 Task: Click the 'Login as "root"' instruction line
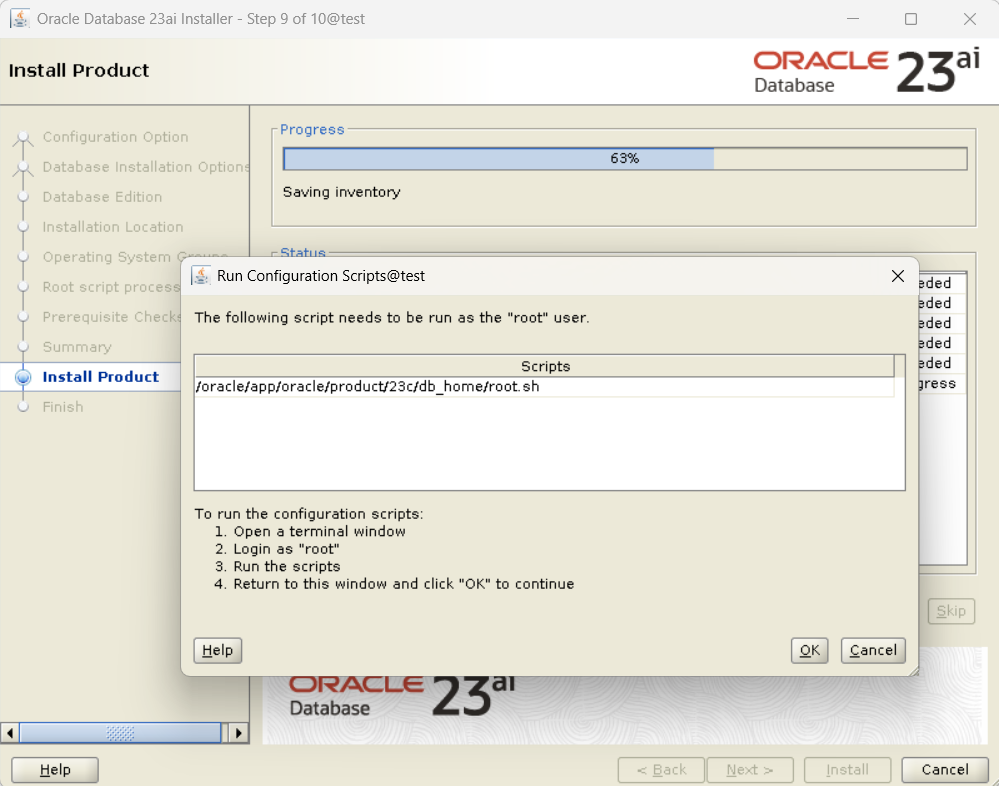tap(286, 548)
